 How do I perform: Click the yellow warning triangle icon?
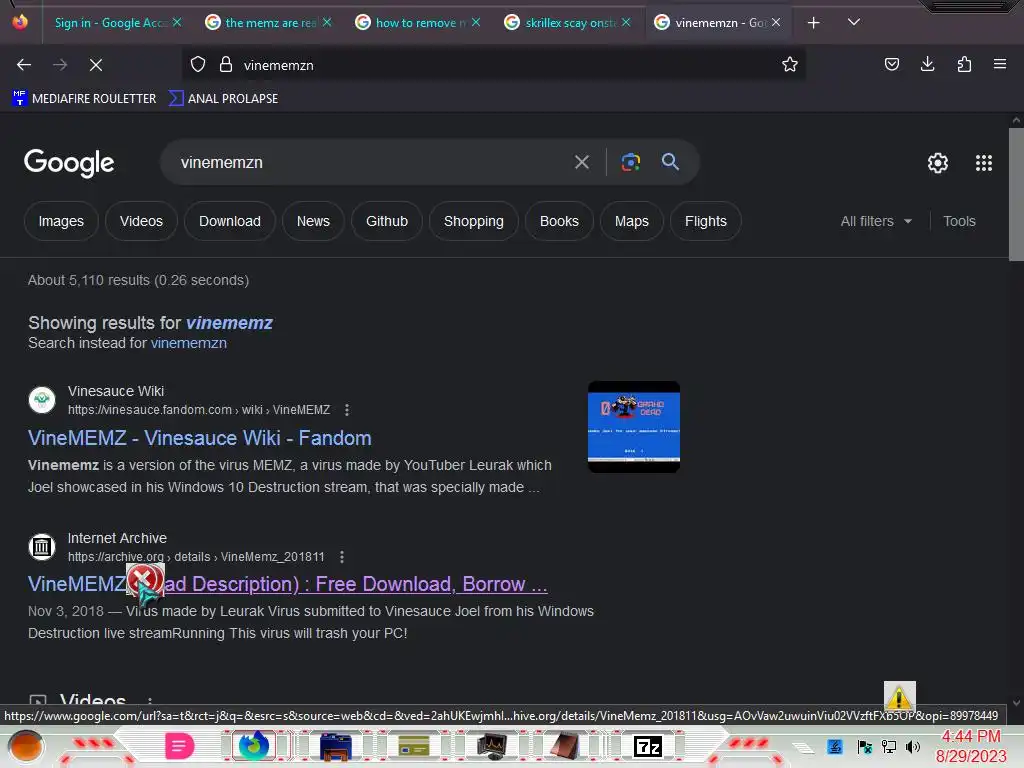(x=899, y=697)
